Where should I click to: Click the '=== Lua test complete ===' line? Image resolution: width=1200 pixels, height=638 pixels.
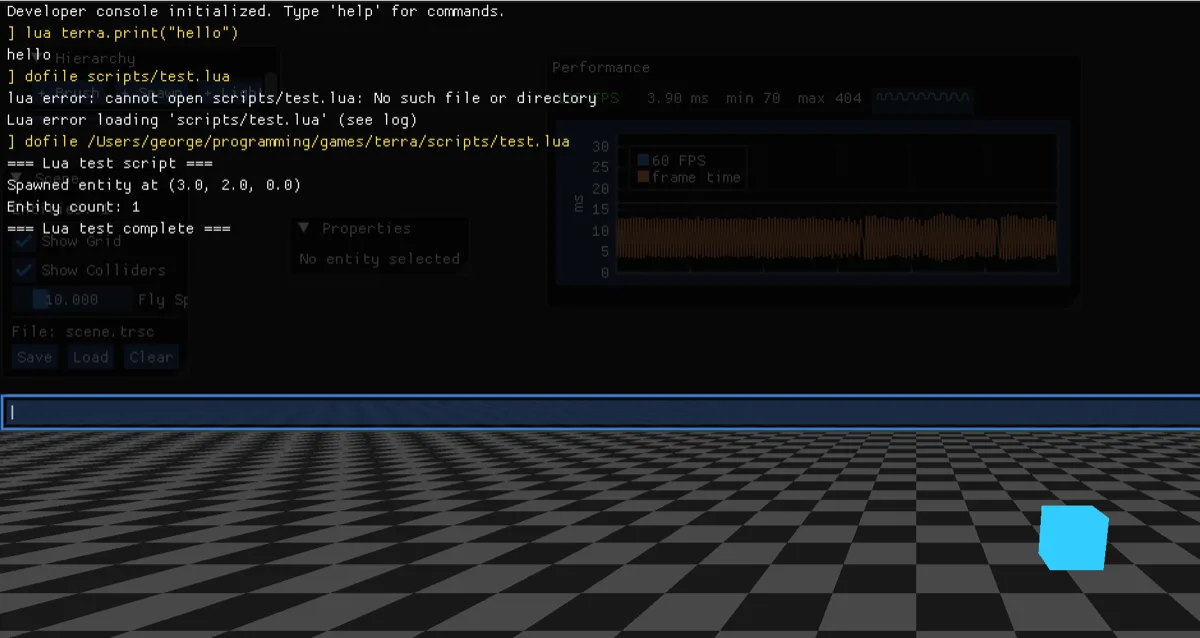coord(119,228)
